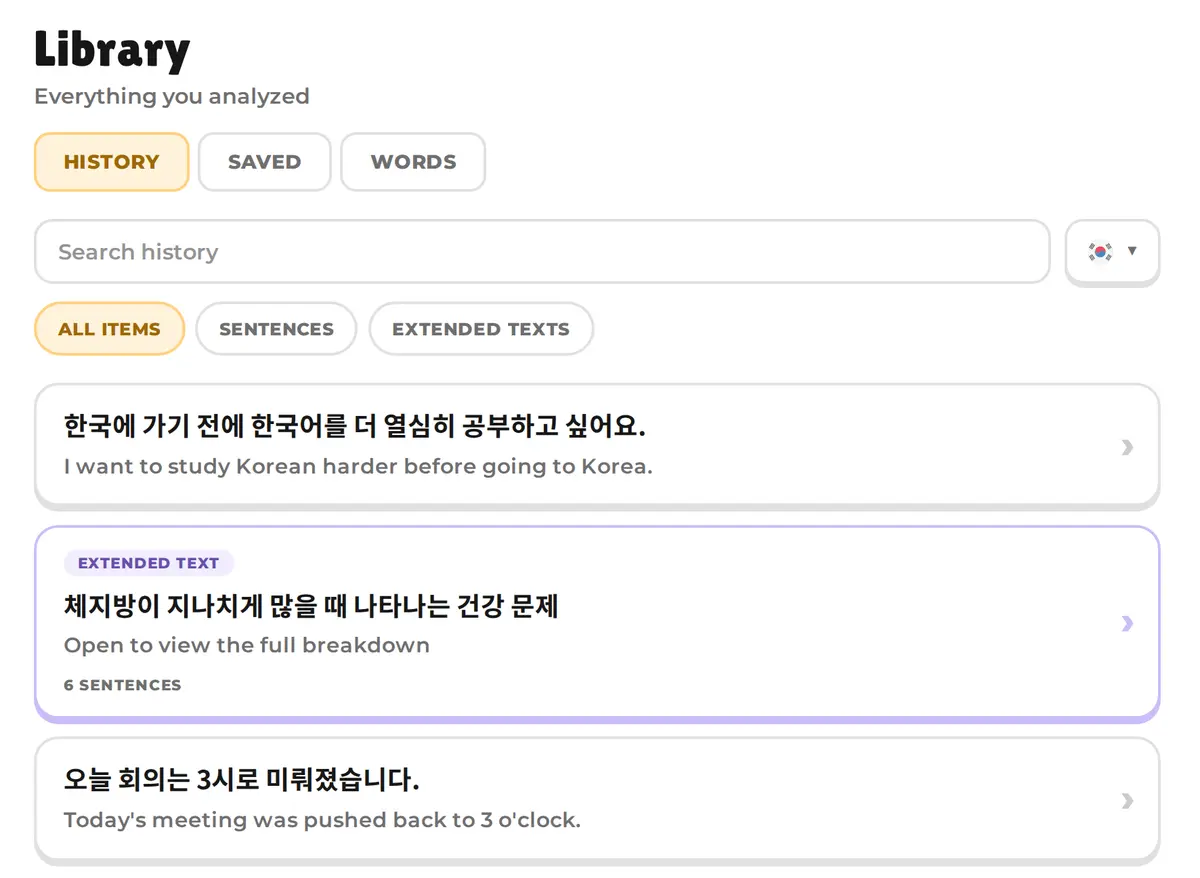Open sentence 오늘 회의는 3시로 미뤄졌습니다
Image resolution: width=1200 pixels, height=878 pixels.
click(x=242, y=780)
